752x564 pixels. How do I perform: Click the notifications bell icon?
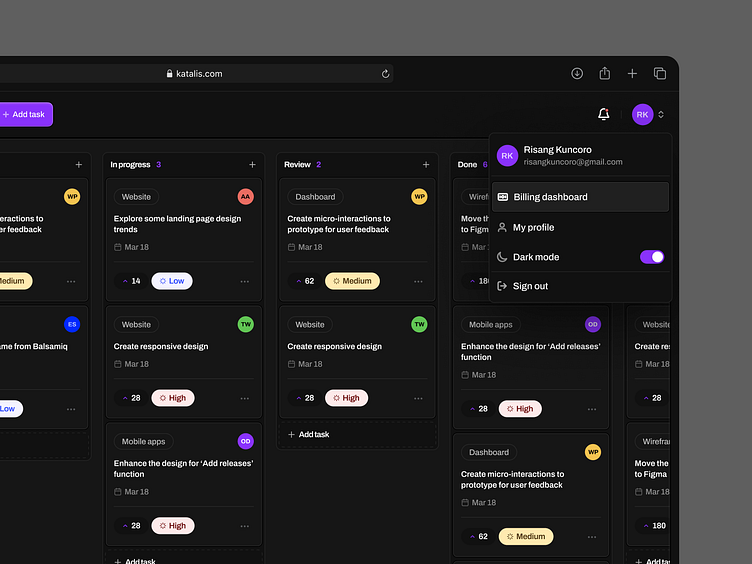tap(603, 114)
